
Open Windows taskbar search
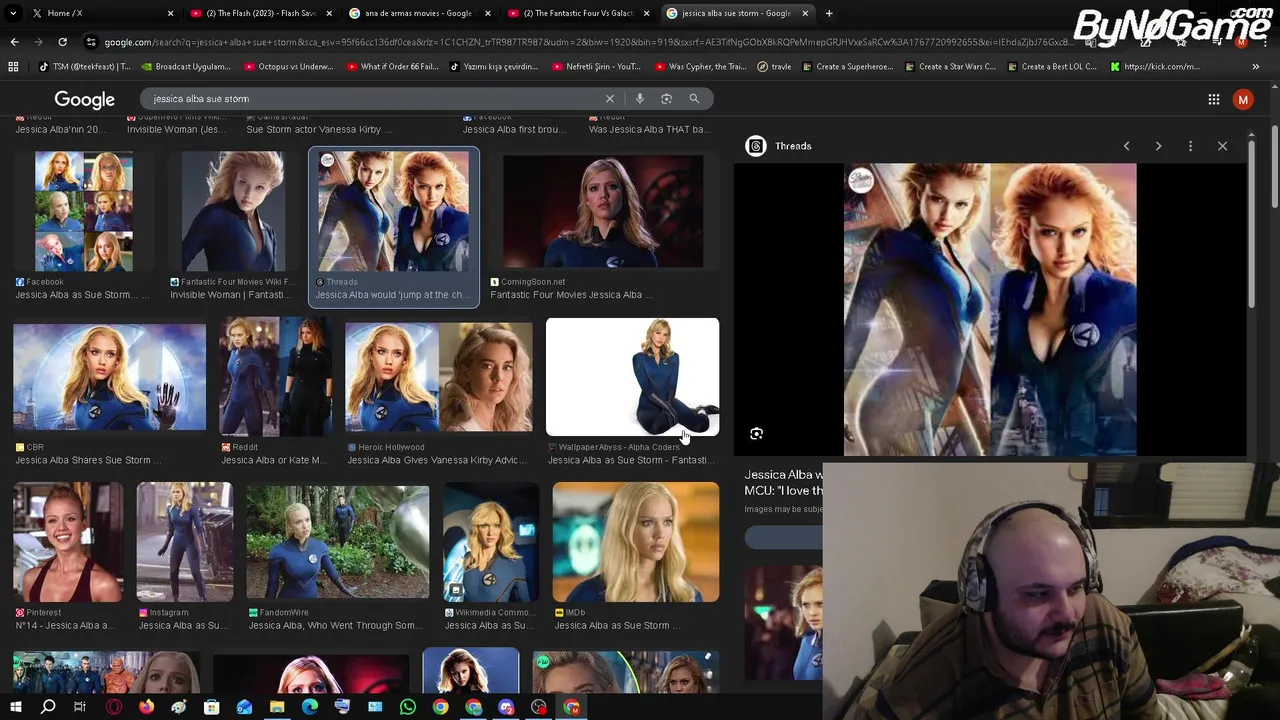pos(47,708)
